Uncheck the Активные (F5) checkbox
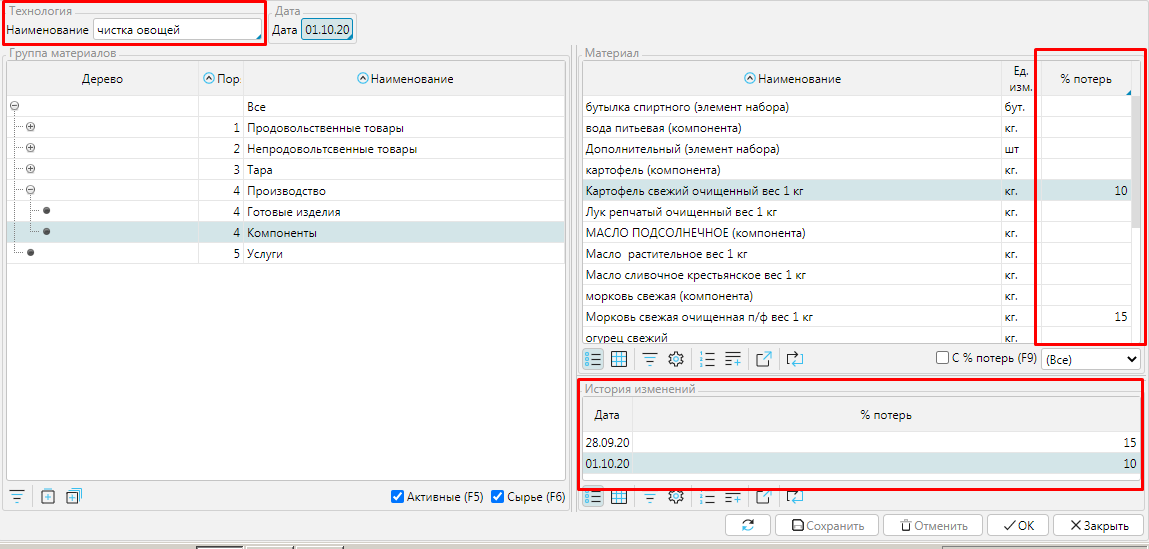 tap(398, 497)
